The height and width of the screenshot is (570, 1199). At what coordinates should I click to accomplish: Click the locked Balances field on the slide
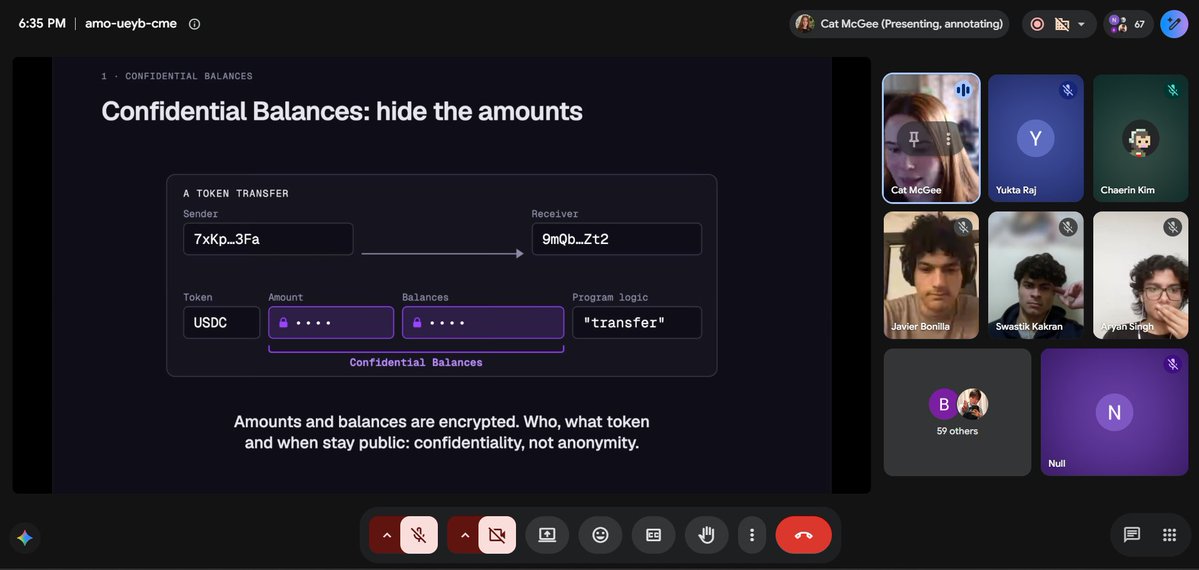483,322
